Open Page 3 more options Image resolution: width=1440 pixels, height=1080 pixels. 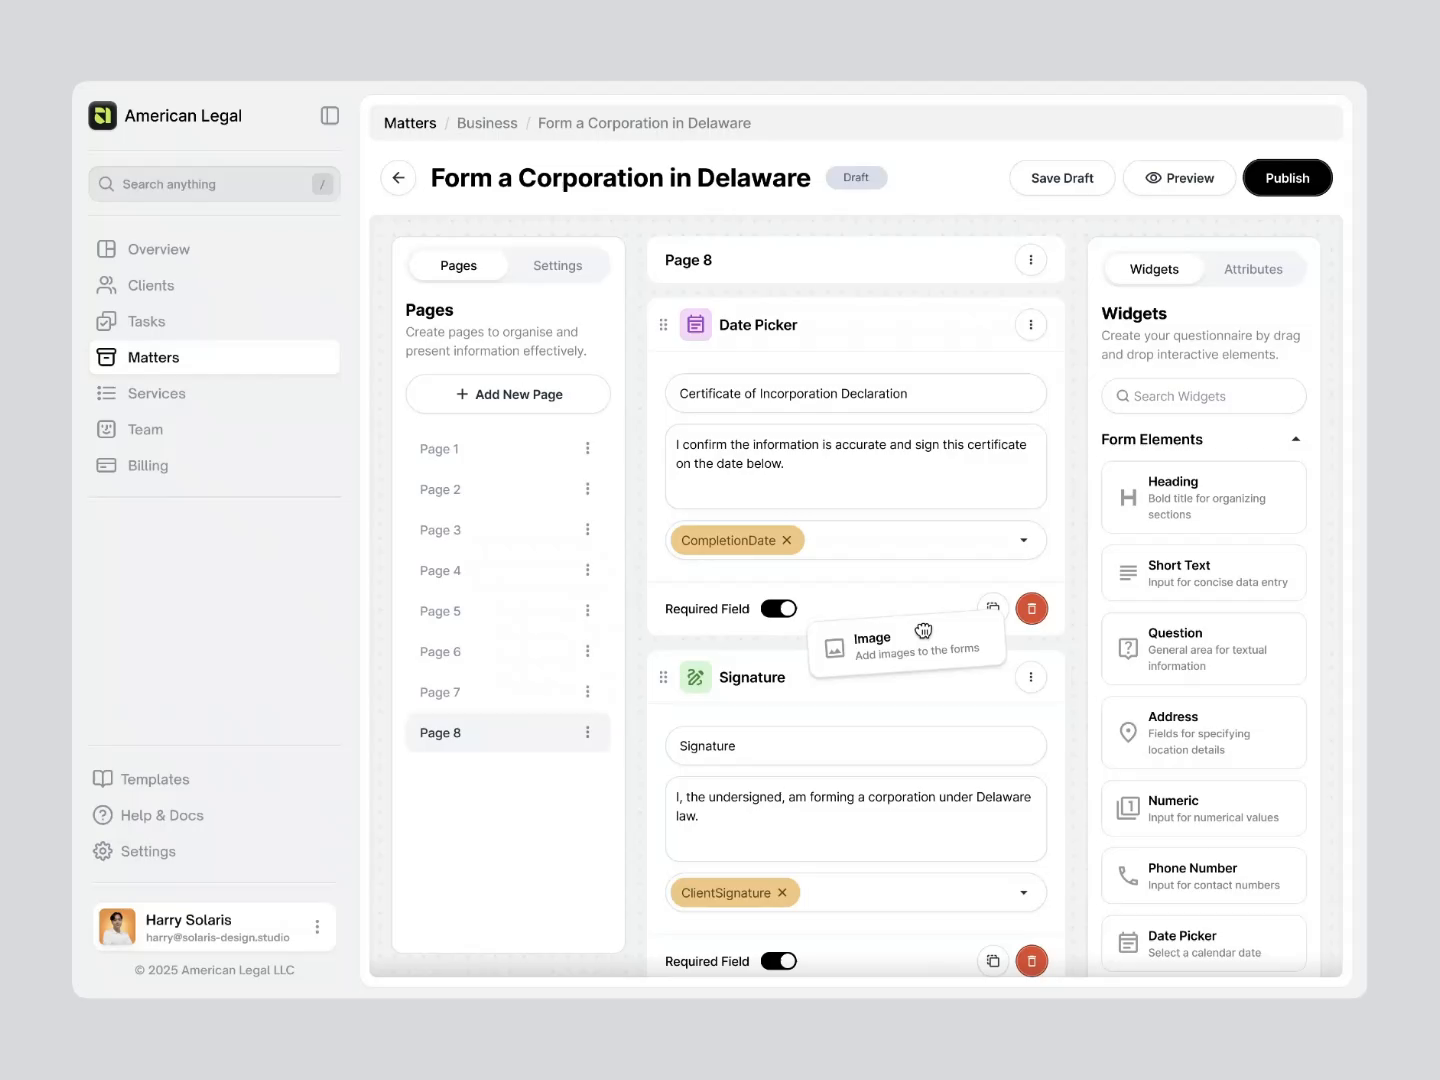(x=588, y=530)
